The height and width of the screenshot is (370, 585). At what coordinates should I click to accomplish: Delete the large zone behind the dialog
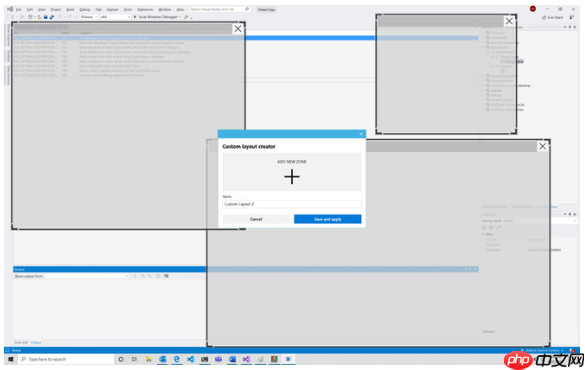pyautogui.click(x=542, y=146)
